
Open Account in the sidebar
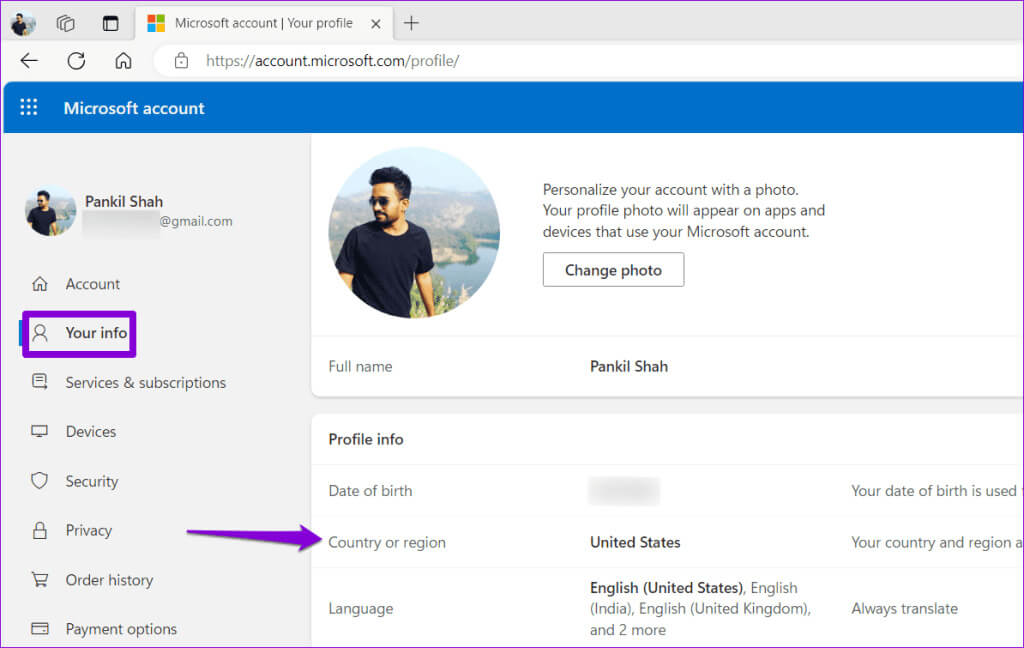pos(93,284)
